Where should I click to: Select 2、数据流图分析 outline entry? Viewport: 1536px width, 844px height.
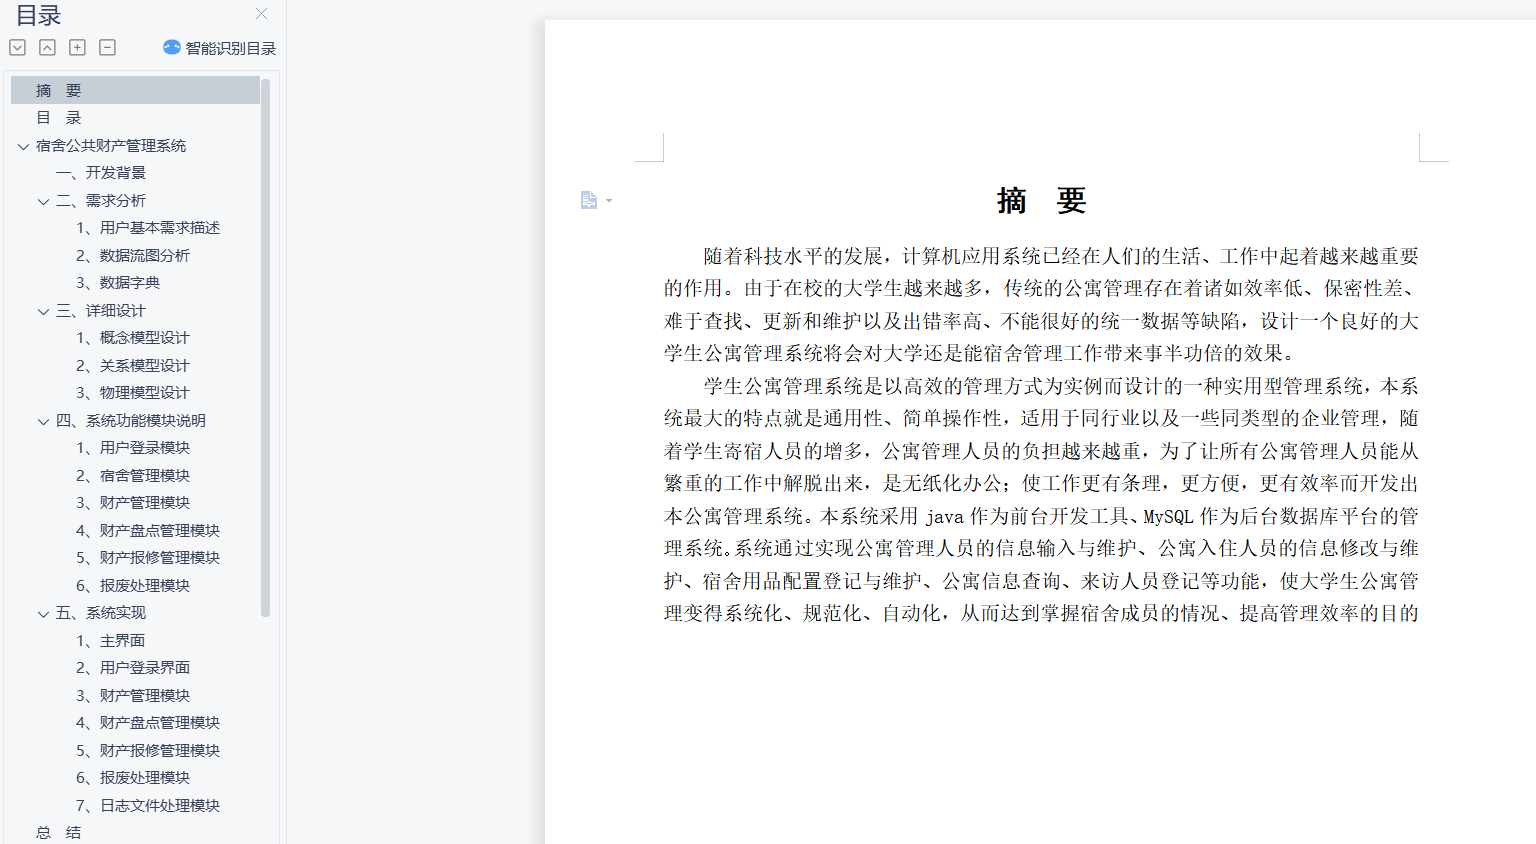133,256
